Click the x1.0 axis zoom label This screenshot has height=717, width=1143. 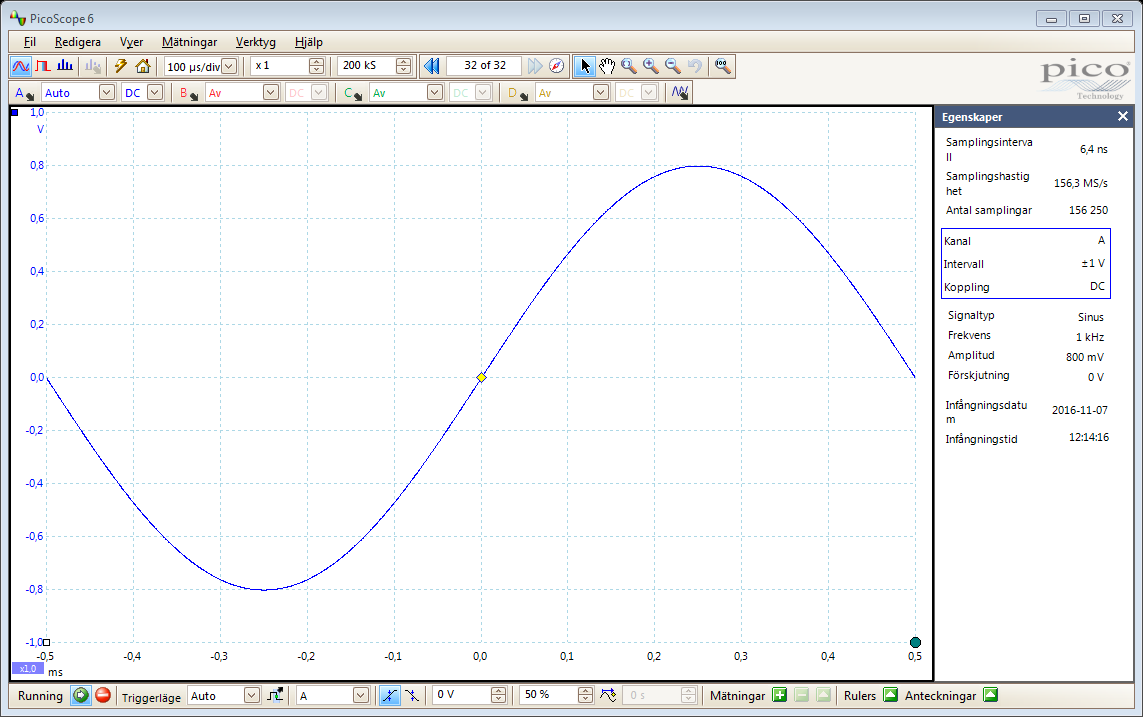(28, 668)
